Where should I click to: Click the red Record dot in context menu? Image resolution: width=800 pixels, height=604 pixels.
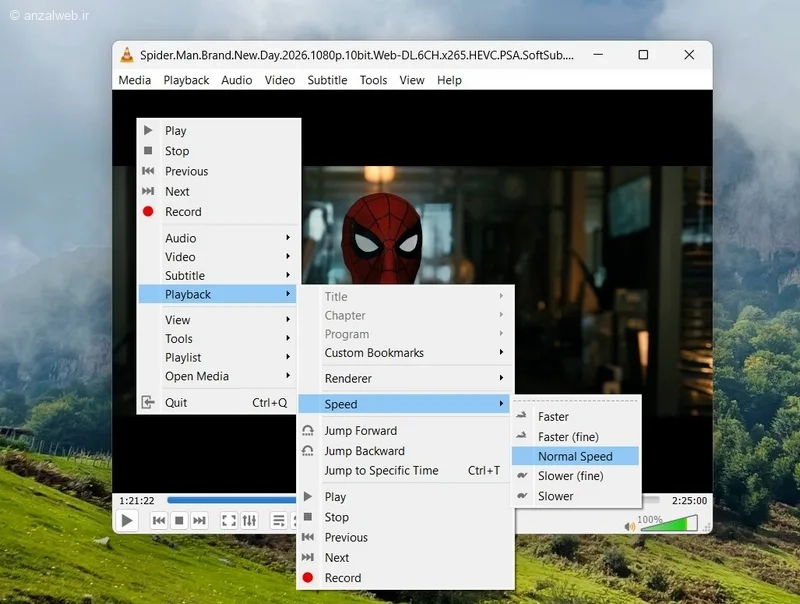148,211
